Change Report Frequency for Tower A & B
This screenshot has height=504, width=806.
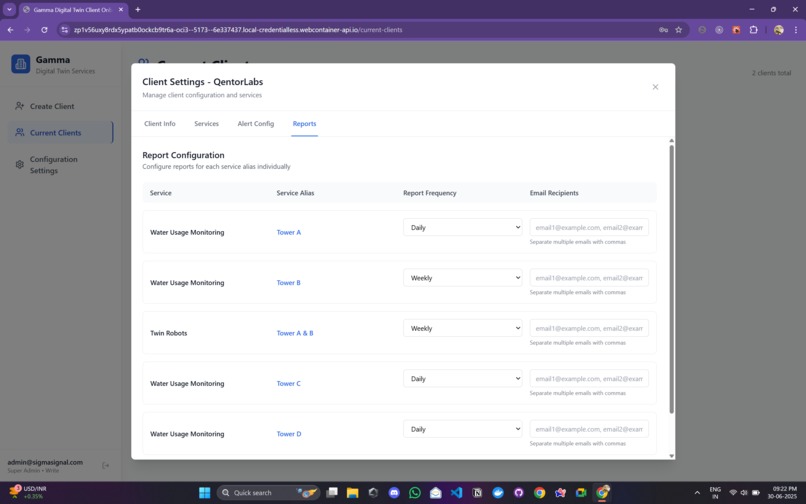[x=463, y=328]
